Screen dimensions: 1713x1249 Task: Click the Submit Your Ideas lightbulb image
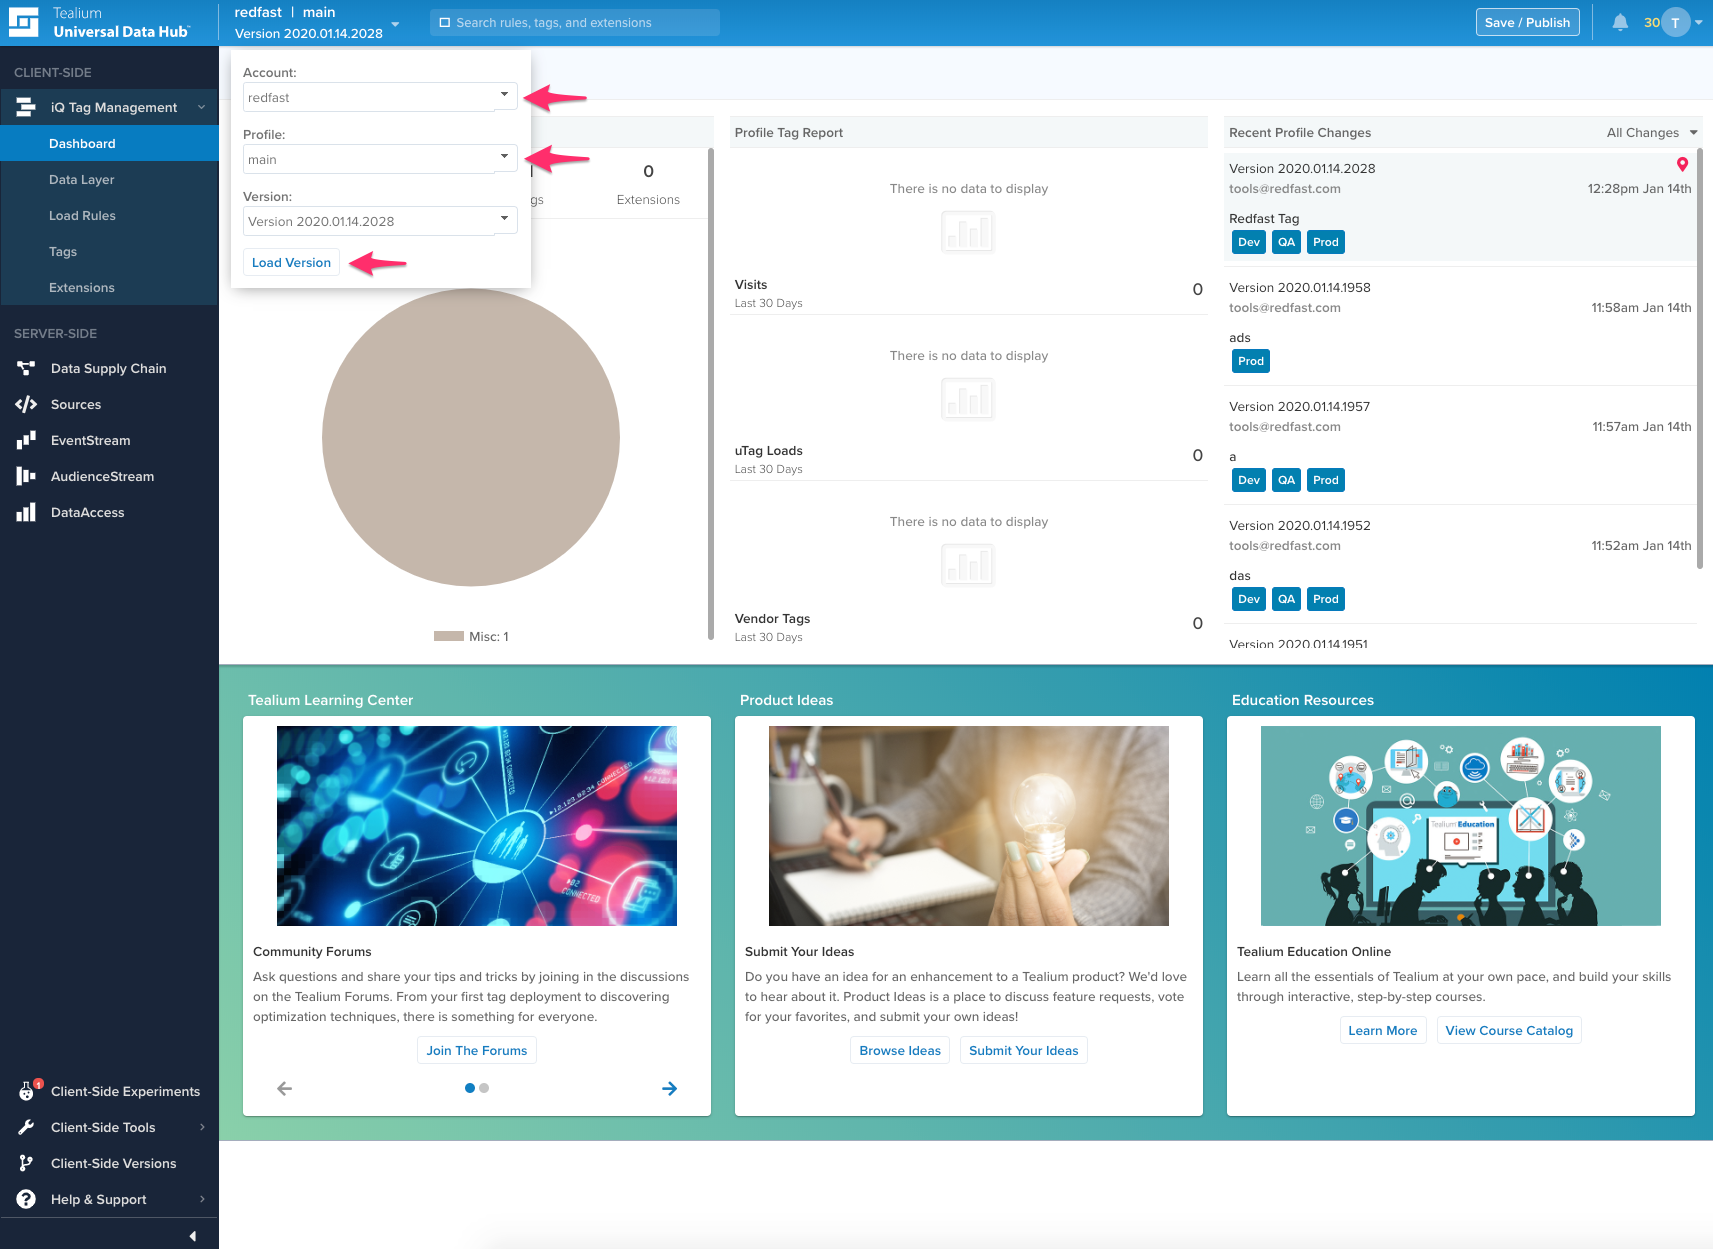pyautogui.click(x=968, y=825)
